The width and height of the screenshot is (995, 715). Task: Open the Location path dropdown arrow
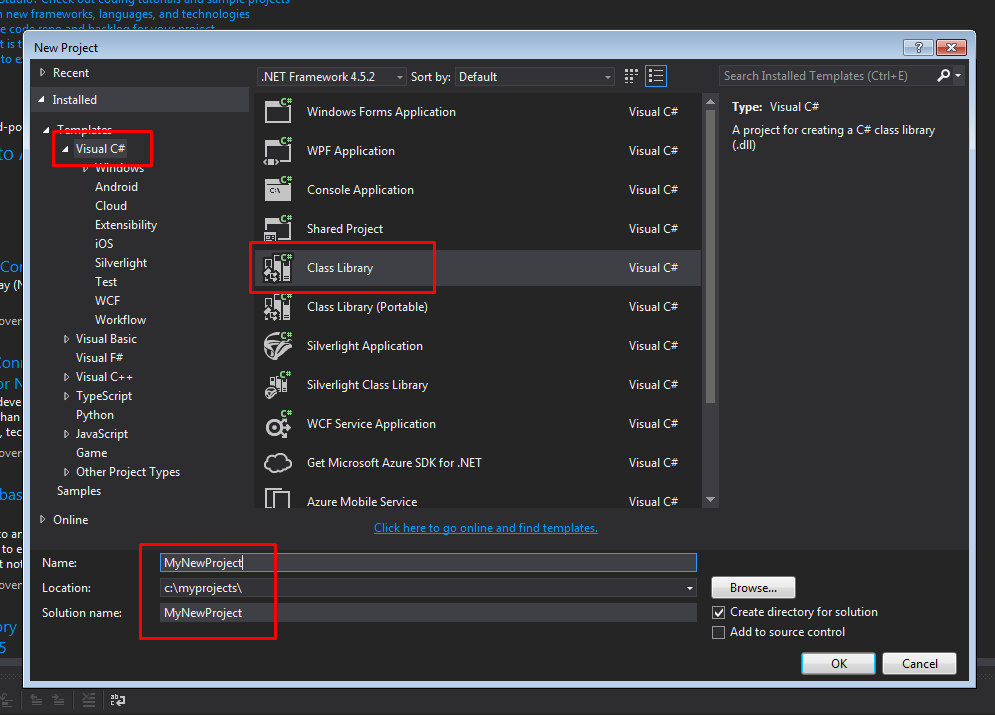(689, 588)
